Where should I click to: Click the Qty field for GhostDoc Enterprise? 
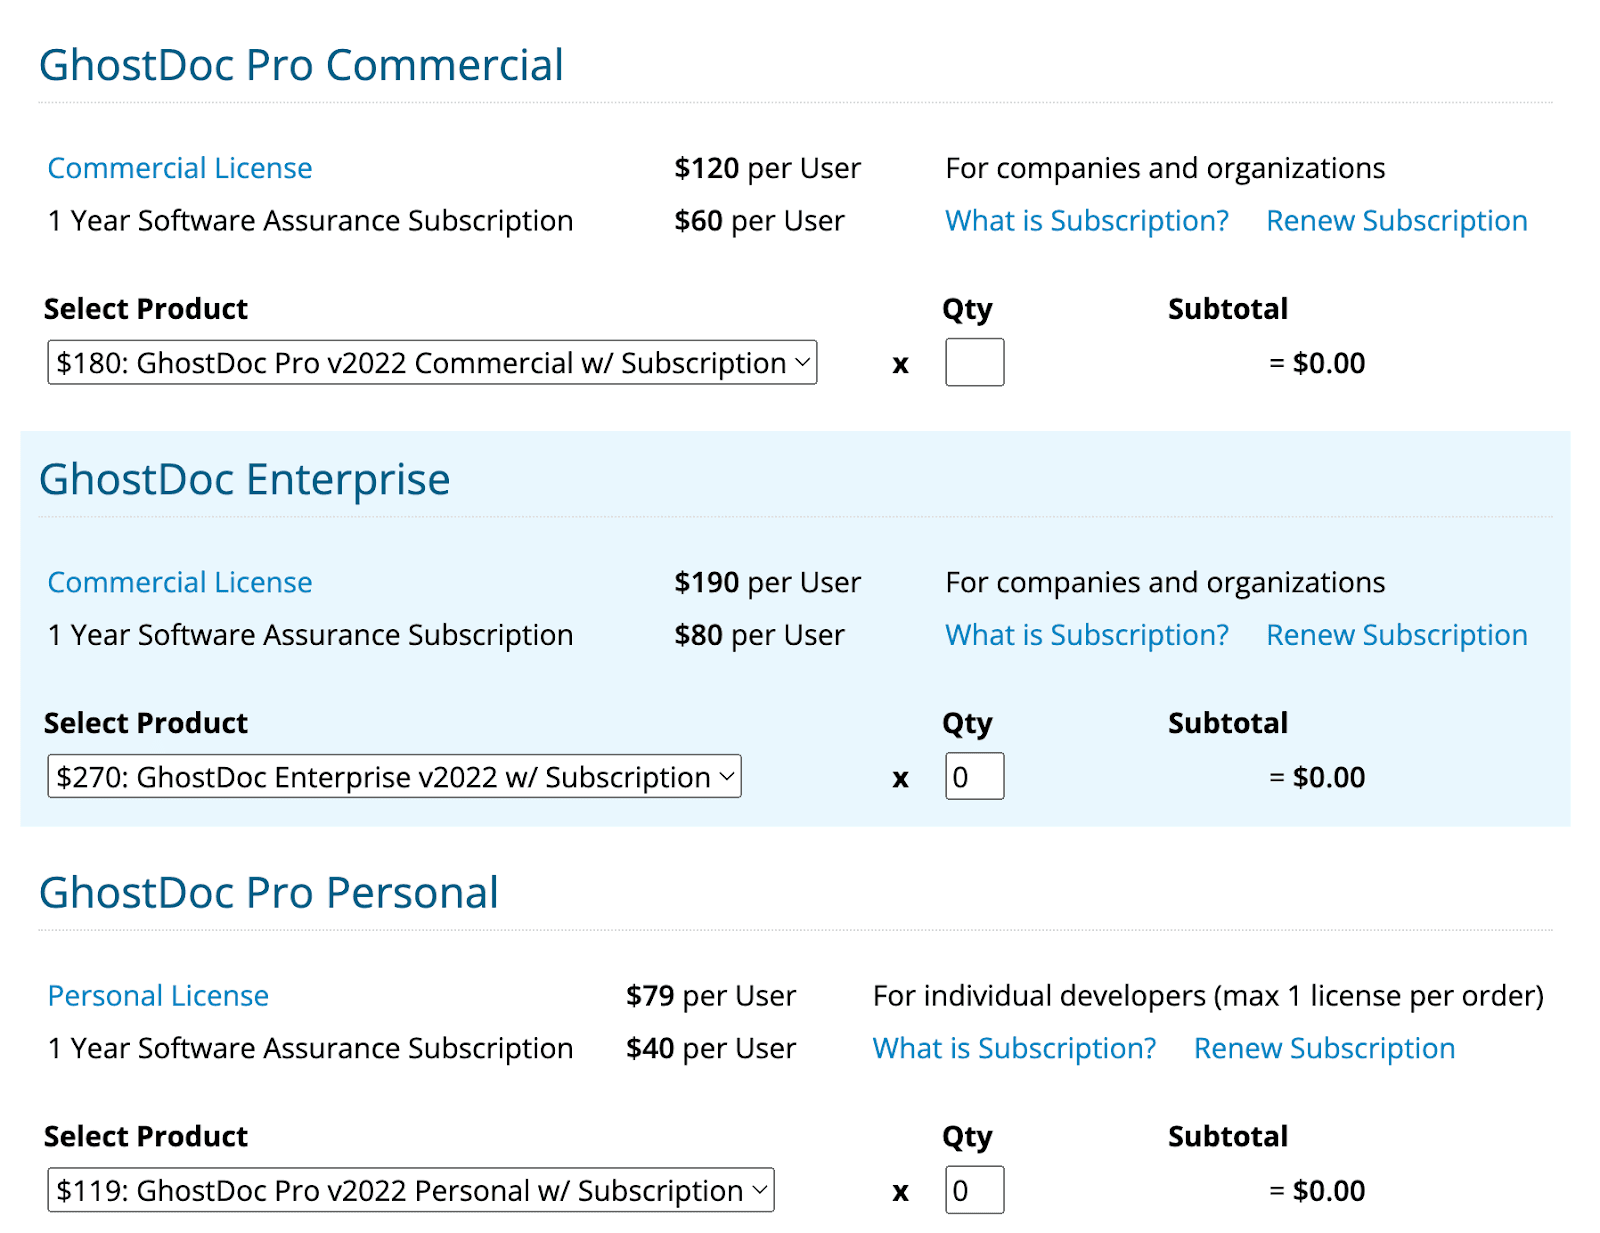coord(973,776)
